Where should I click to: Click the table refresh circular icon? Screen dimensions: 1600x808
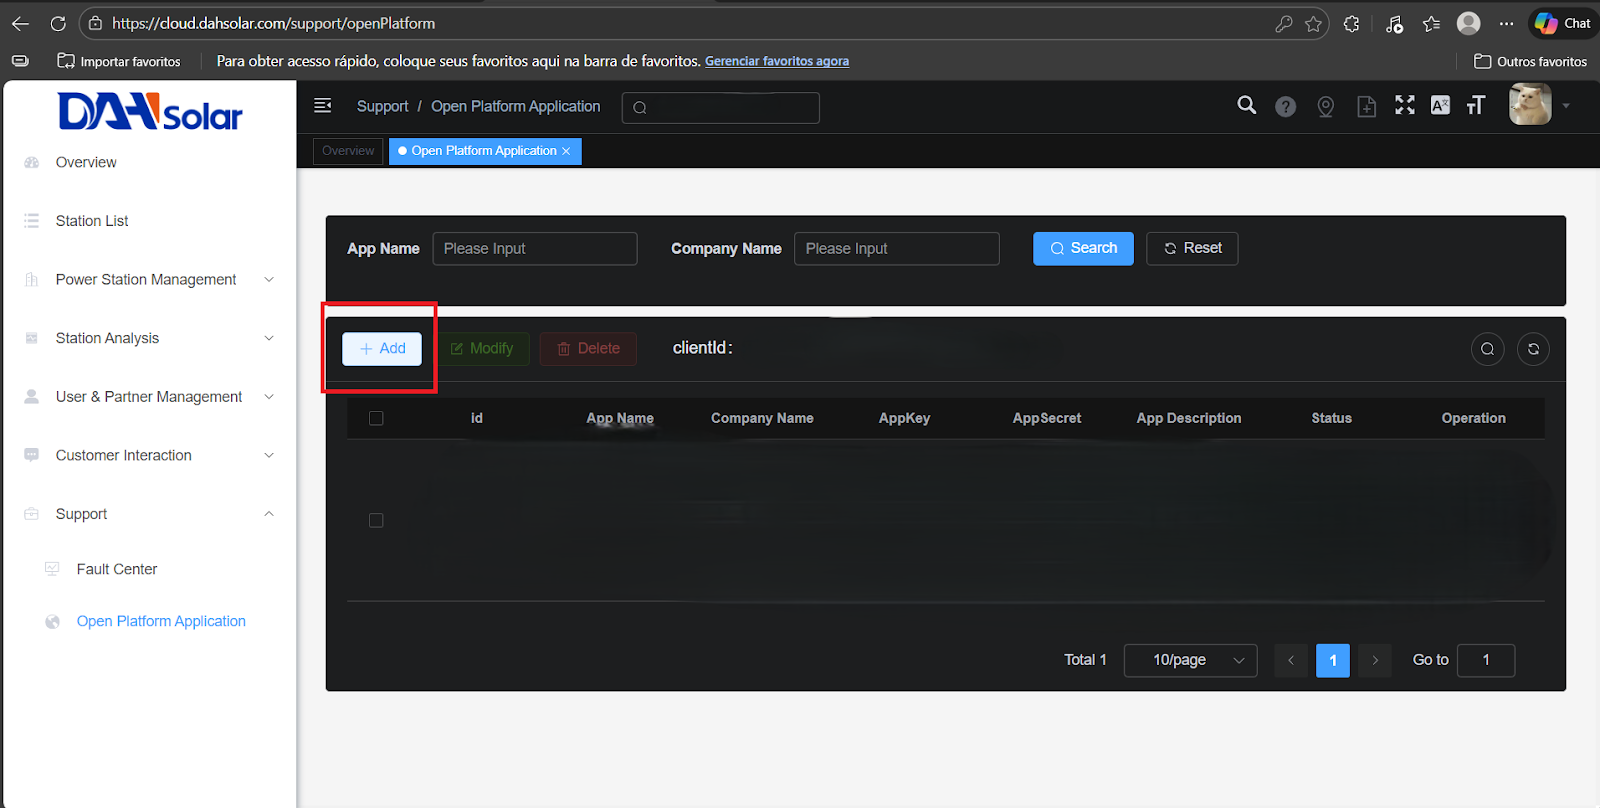(x=1533, y=349)
